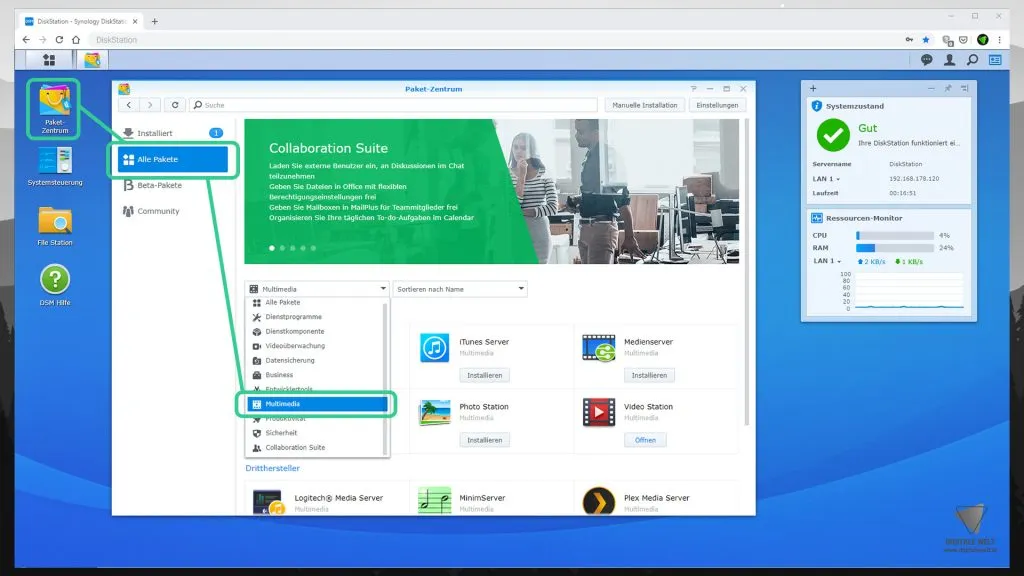Screen dimensions: 1024x576
Task: Open the Paket-Zentrum help question mark
Action: click(694, 89)
